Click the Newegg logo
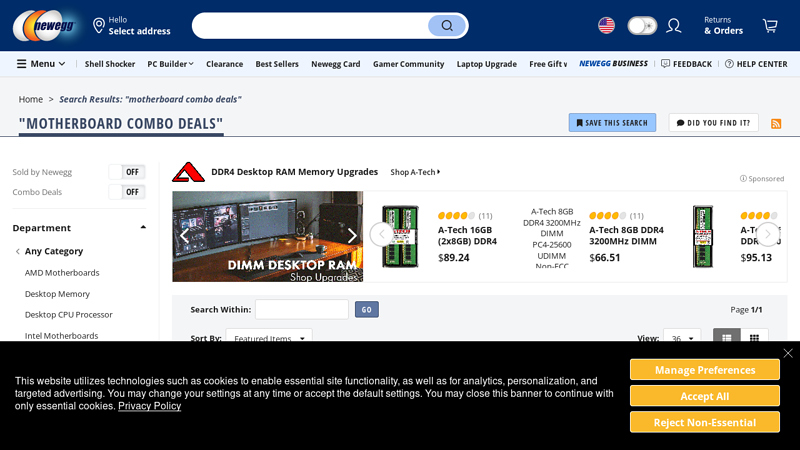The image size is (800, 450). (45, 26)
